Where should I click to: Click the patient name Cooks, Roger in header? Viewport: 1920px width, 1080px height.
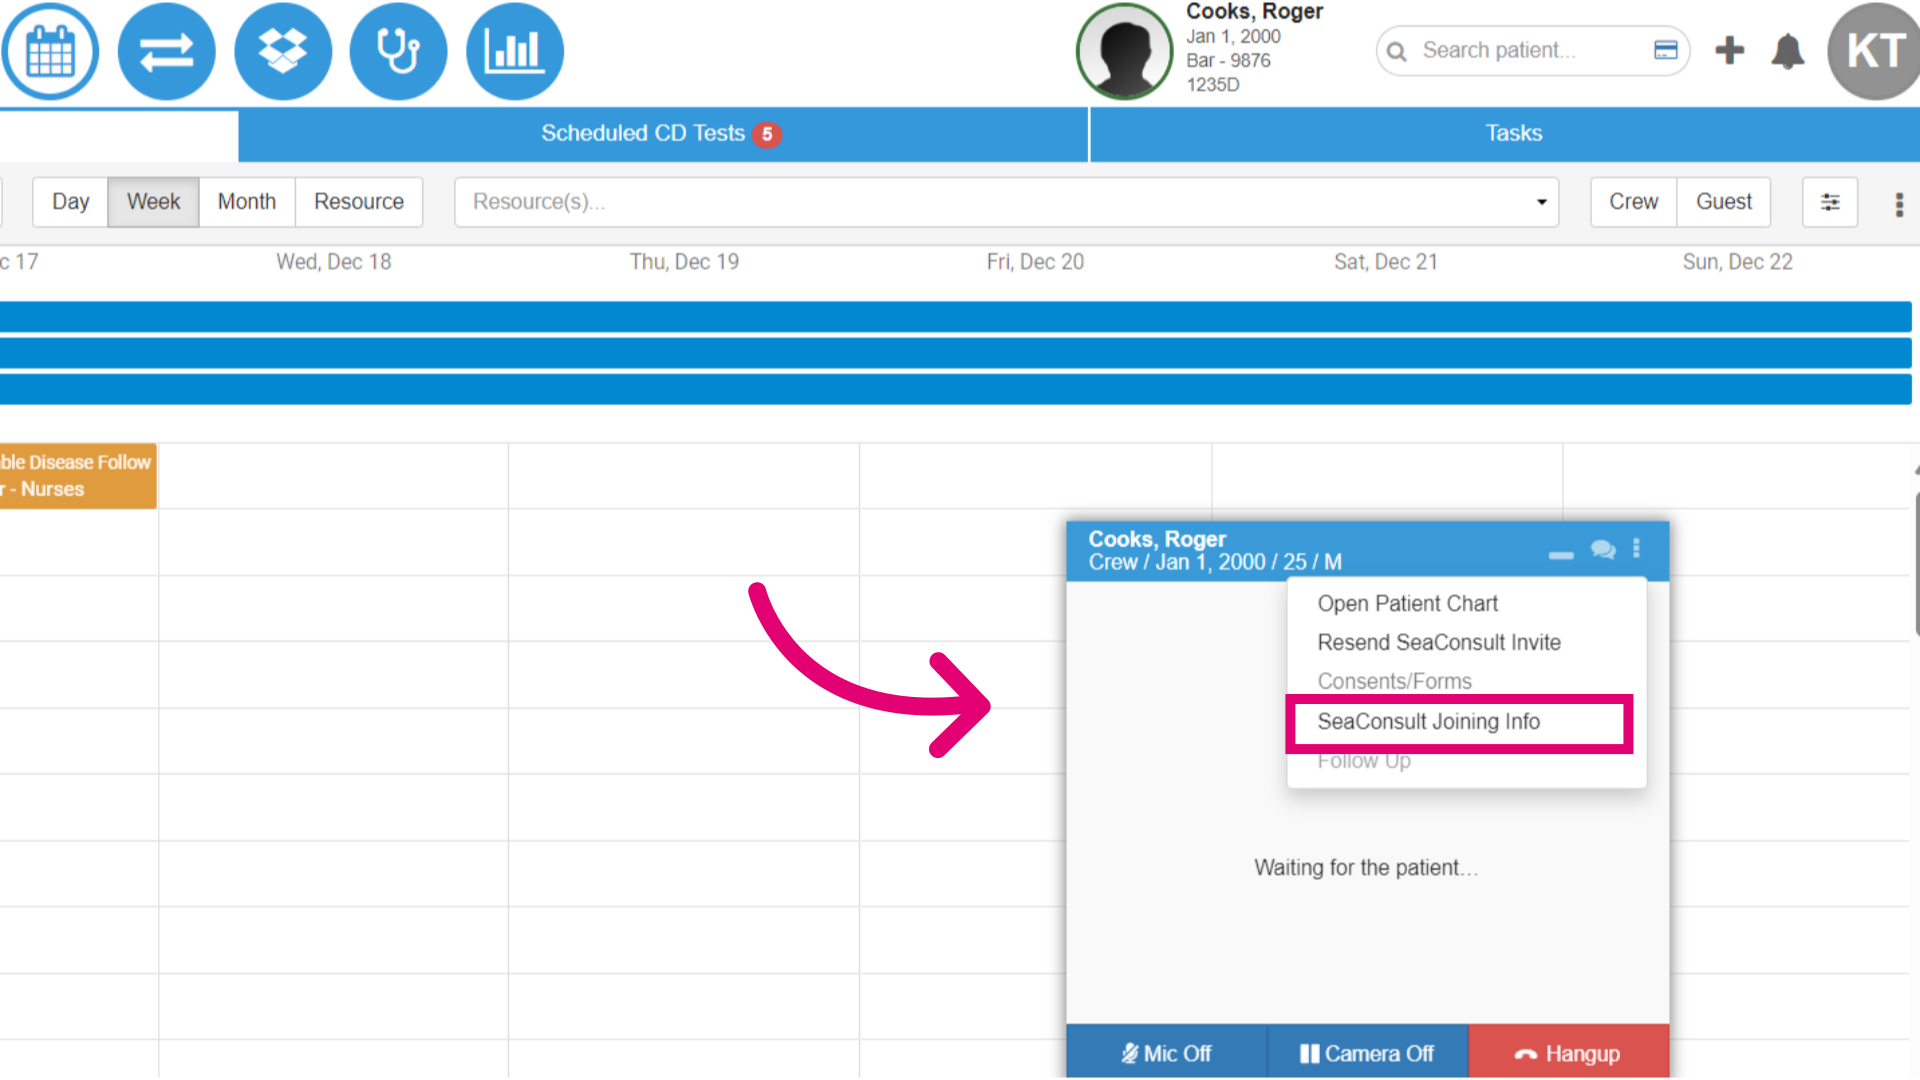point(1254,12)
